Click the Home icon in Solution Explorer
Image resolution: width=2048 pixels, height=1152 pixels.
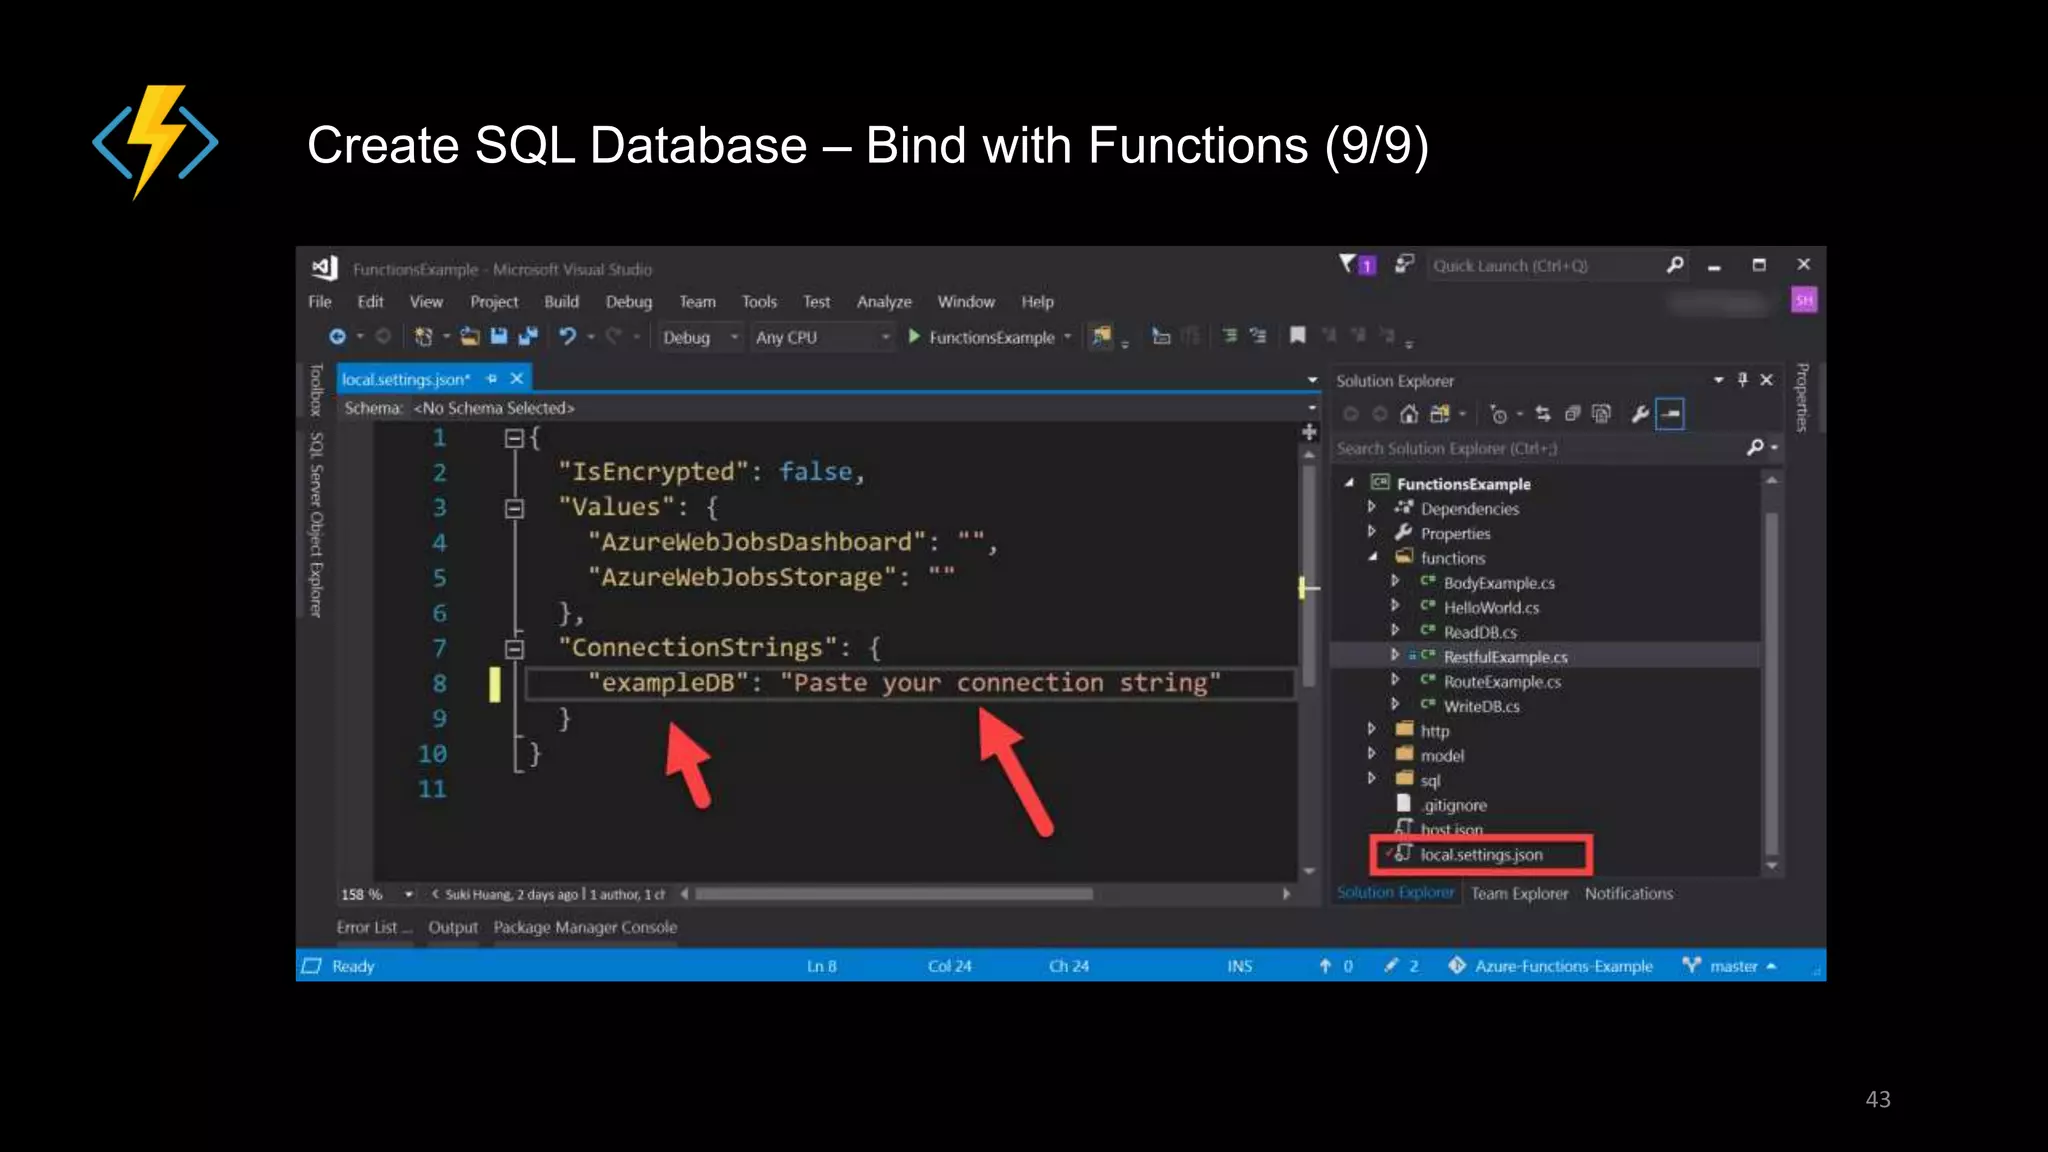pos(1409,414)
